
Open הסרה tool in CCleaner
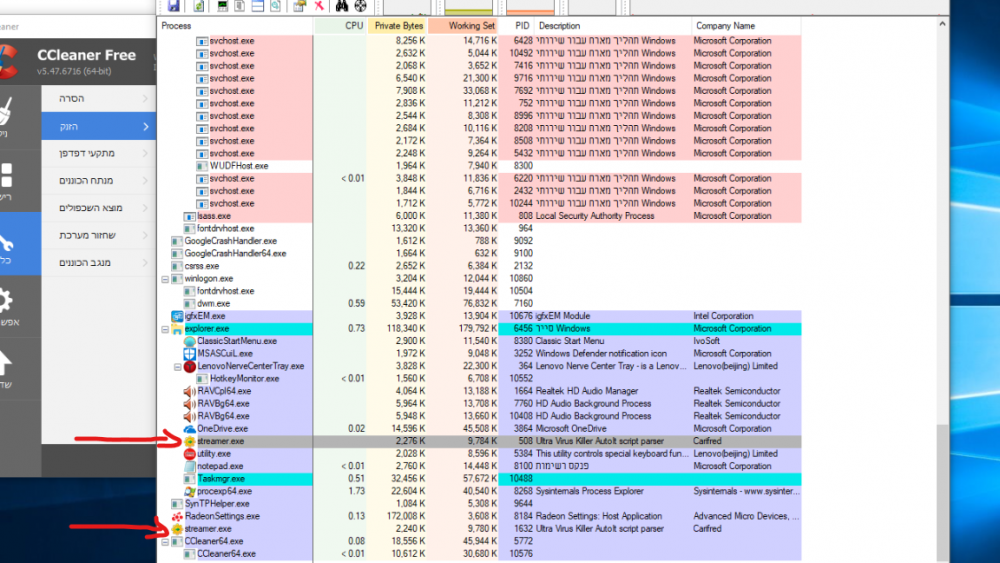[x=99, y=99]
